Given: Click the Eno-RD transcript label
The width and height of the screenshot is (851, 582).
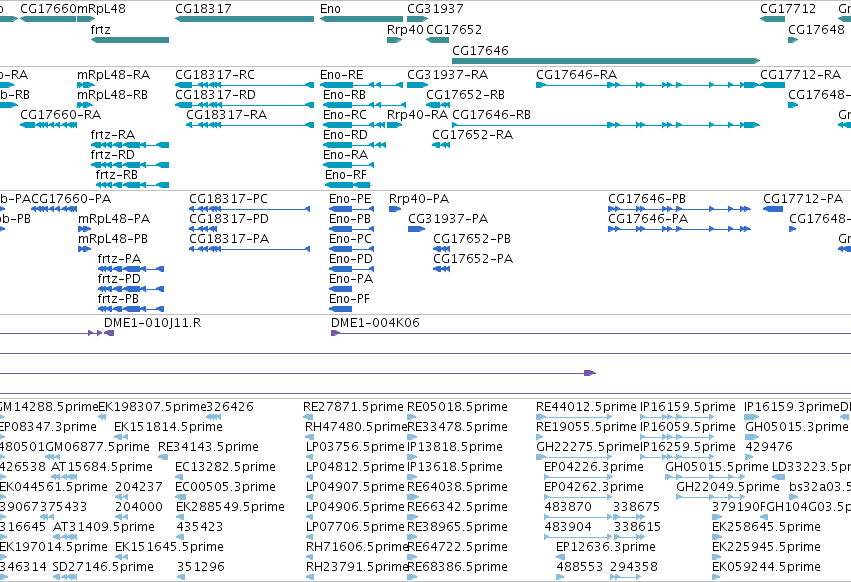Looking at the screenshot, I should tap(345, 135).
